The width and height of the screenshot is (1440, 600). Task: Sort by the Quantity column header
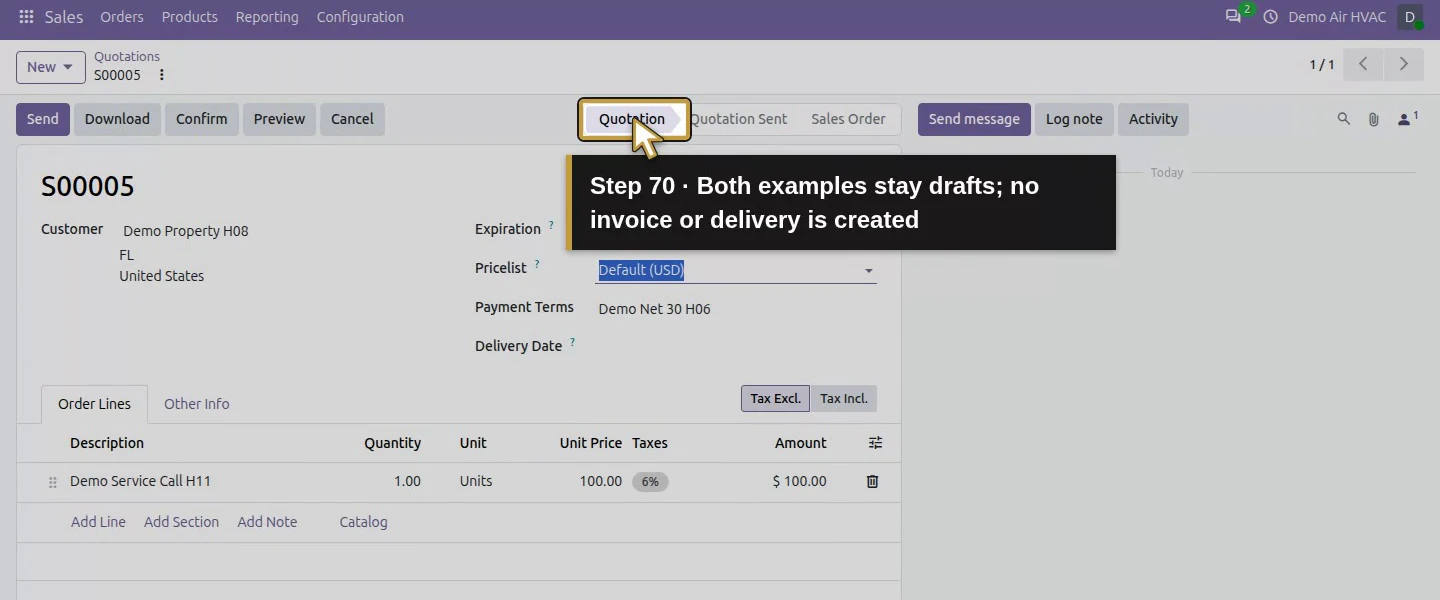(x=392, y=443)
